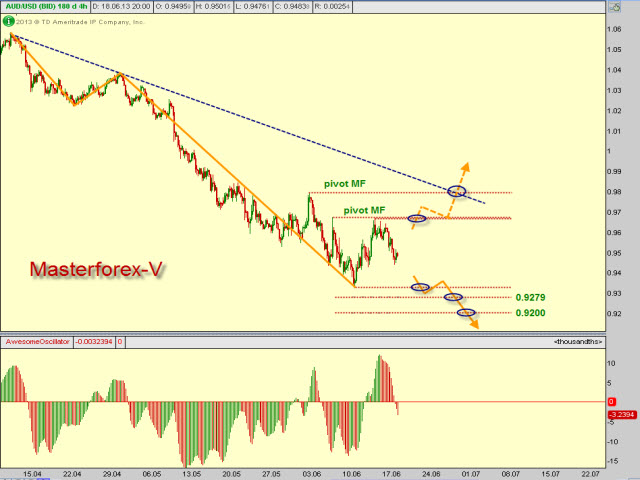
Task: Click the 1.06 price axis label
Action: pos(614,29)
